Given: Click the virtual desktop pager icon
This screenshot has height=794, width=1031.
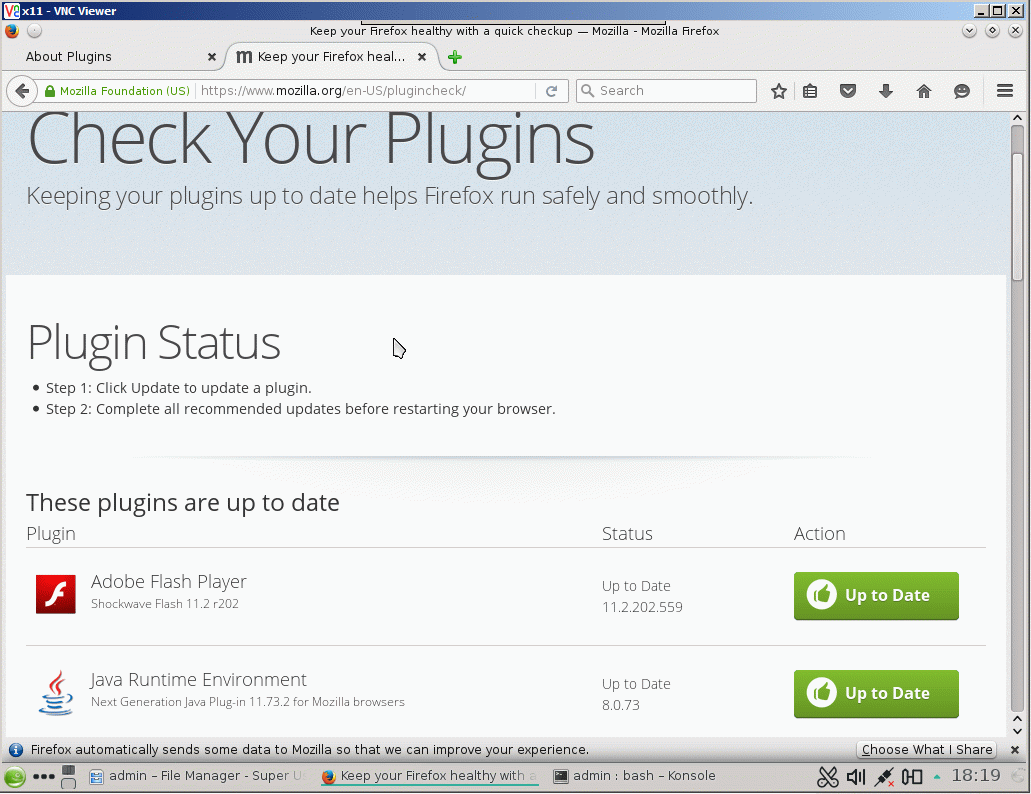Looking at the screenshot, I should 68,776.
